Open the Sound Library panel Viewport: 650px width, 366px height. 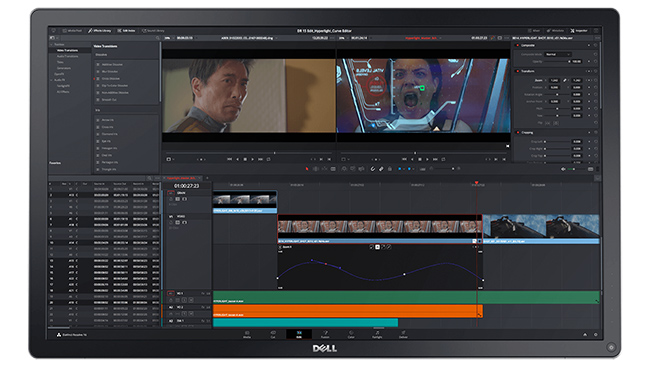click(x=153, y=31)
